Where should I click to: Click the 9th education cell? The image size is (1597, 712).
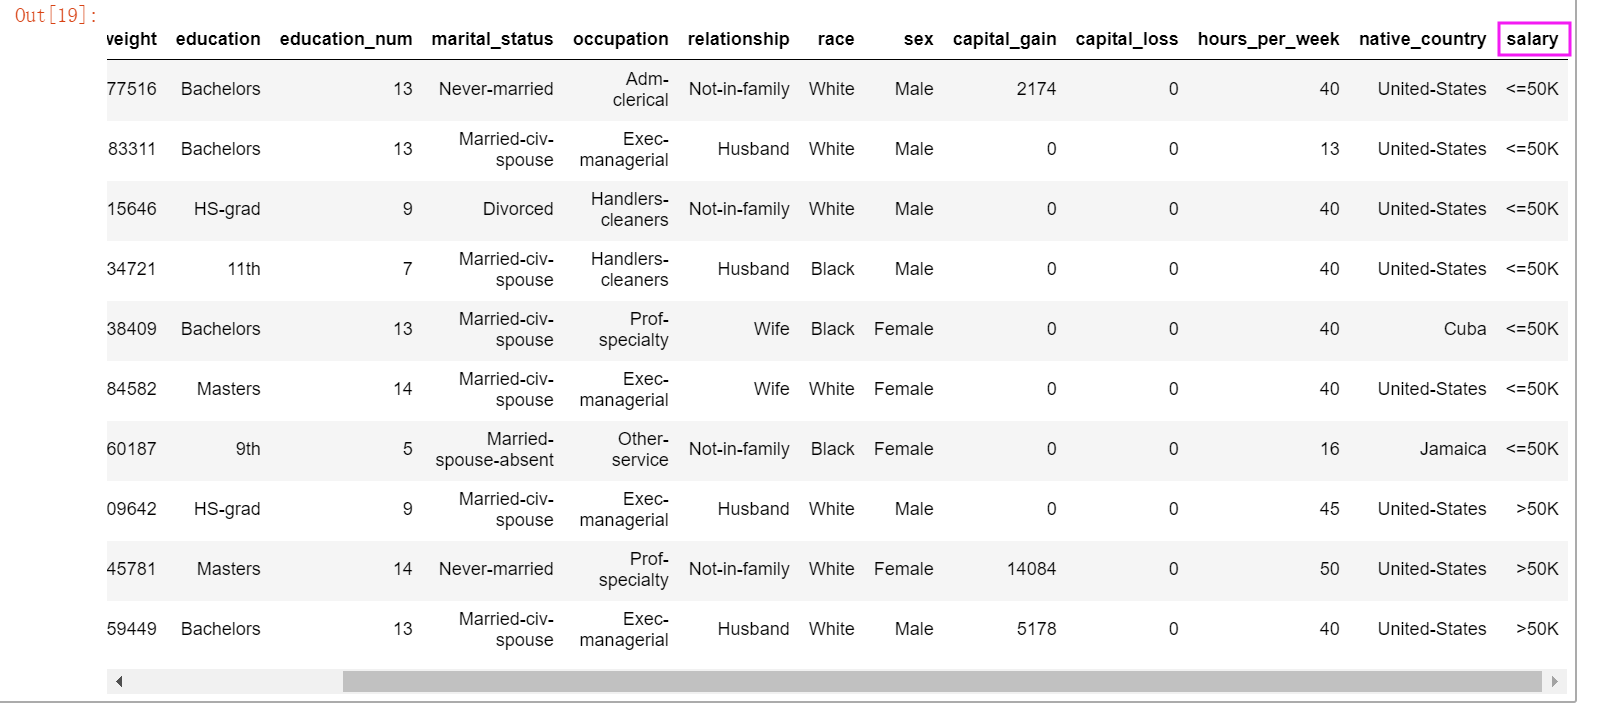[x=247, y=449]
